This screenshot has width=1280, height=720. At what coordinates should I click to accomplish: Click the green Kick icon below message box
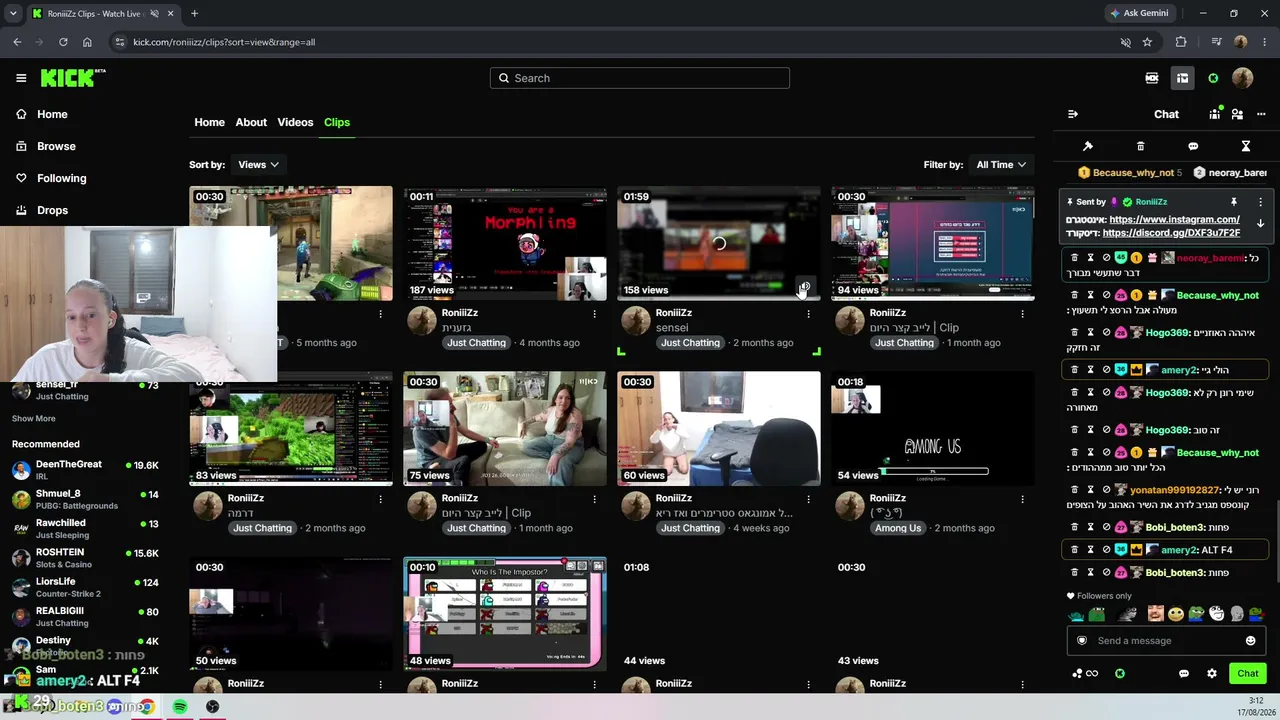(x=1120, y=673)
